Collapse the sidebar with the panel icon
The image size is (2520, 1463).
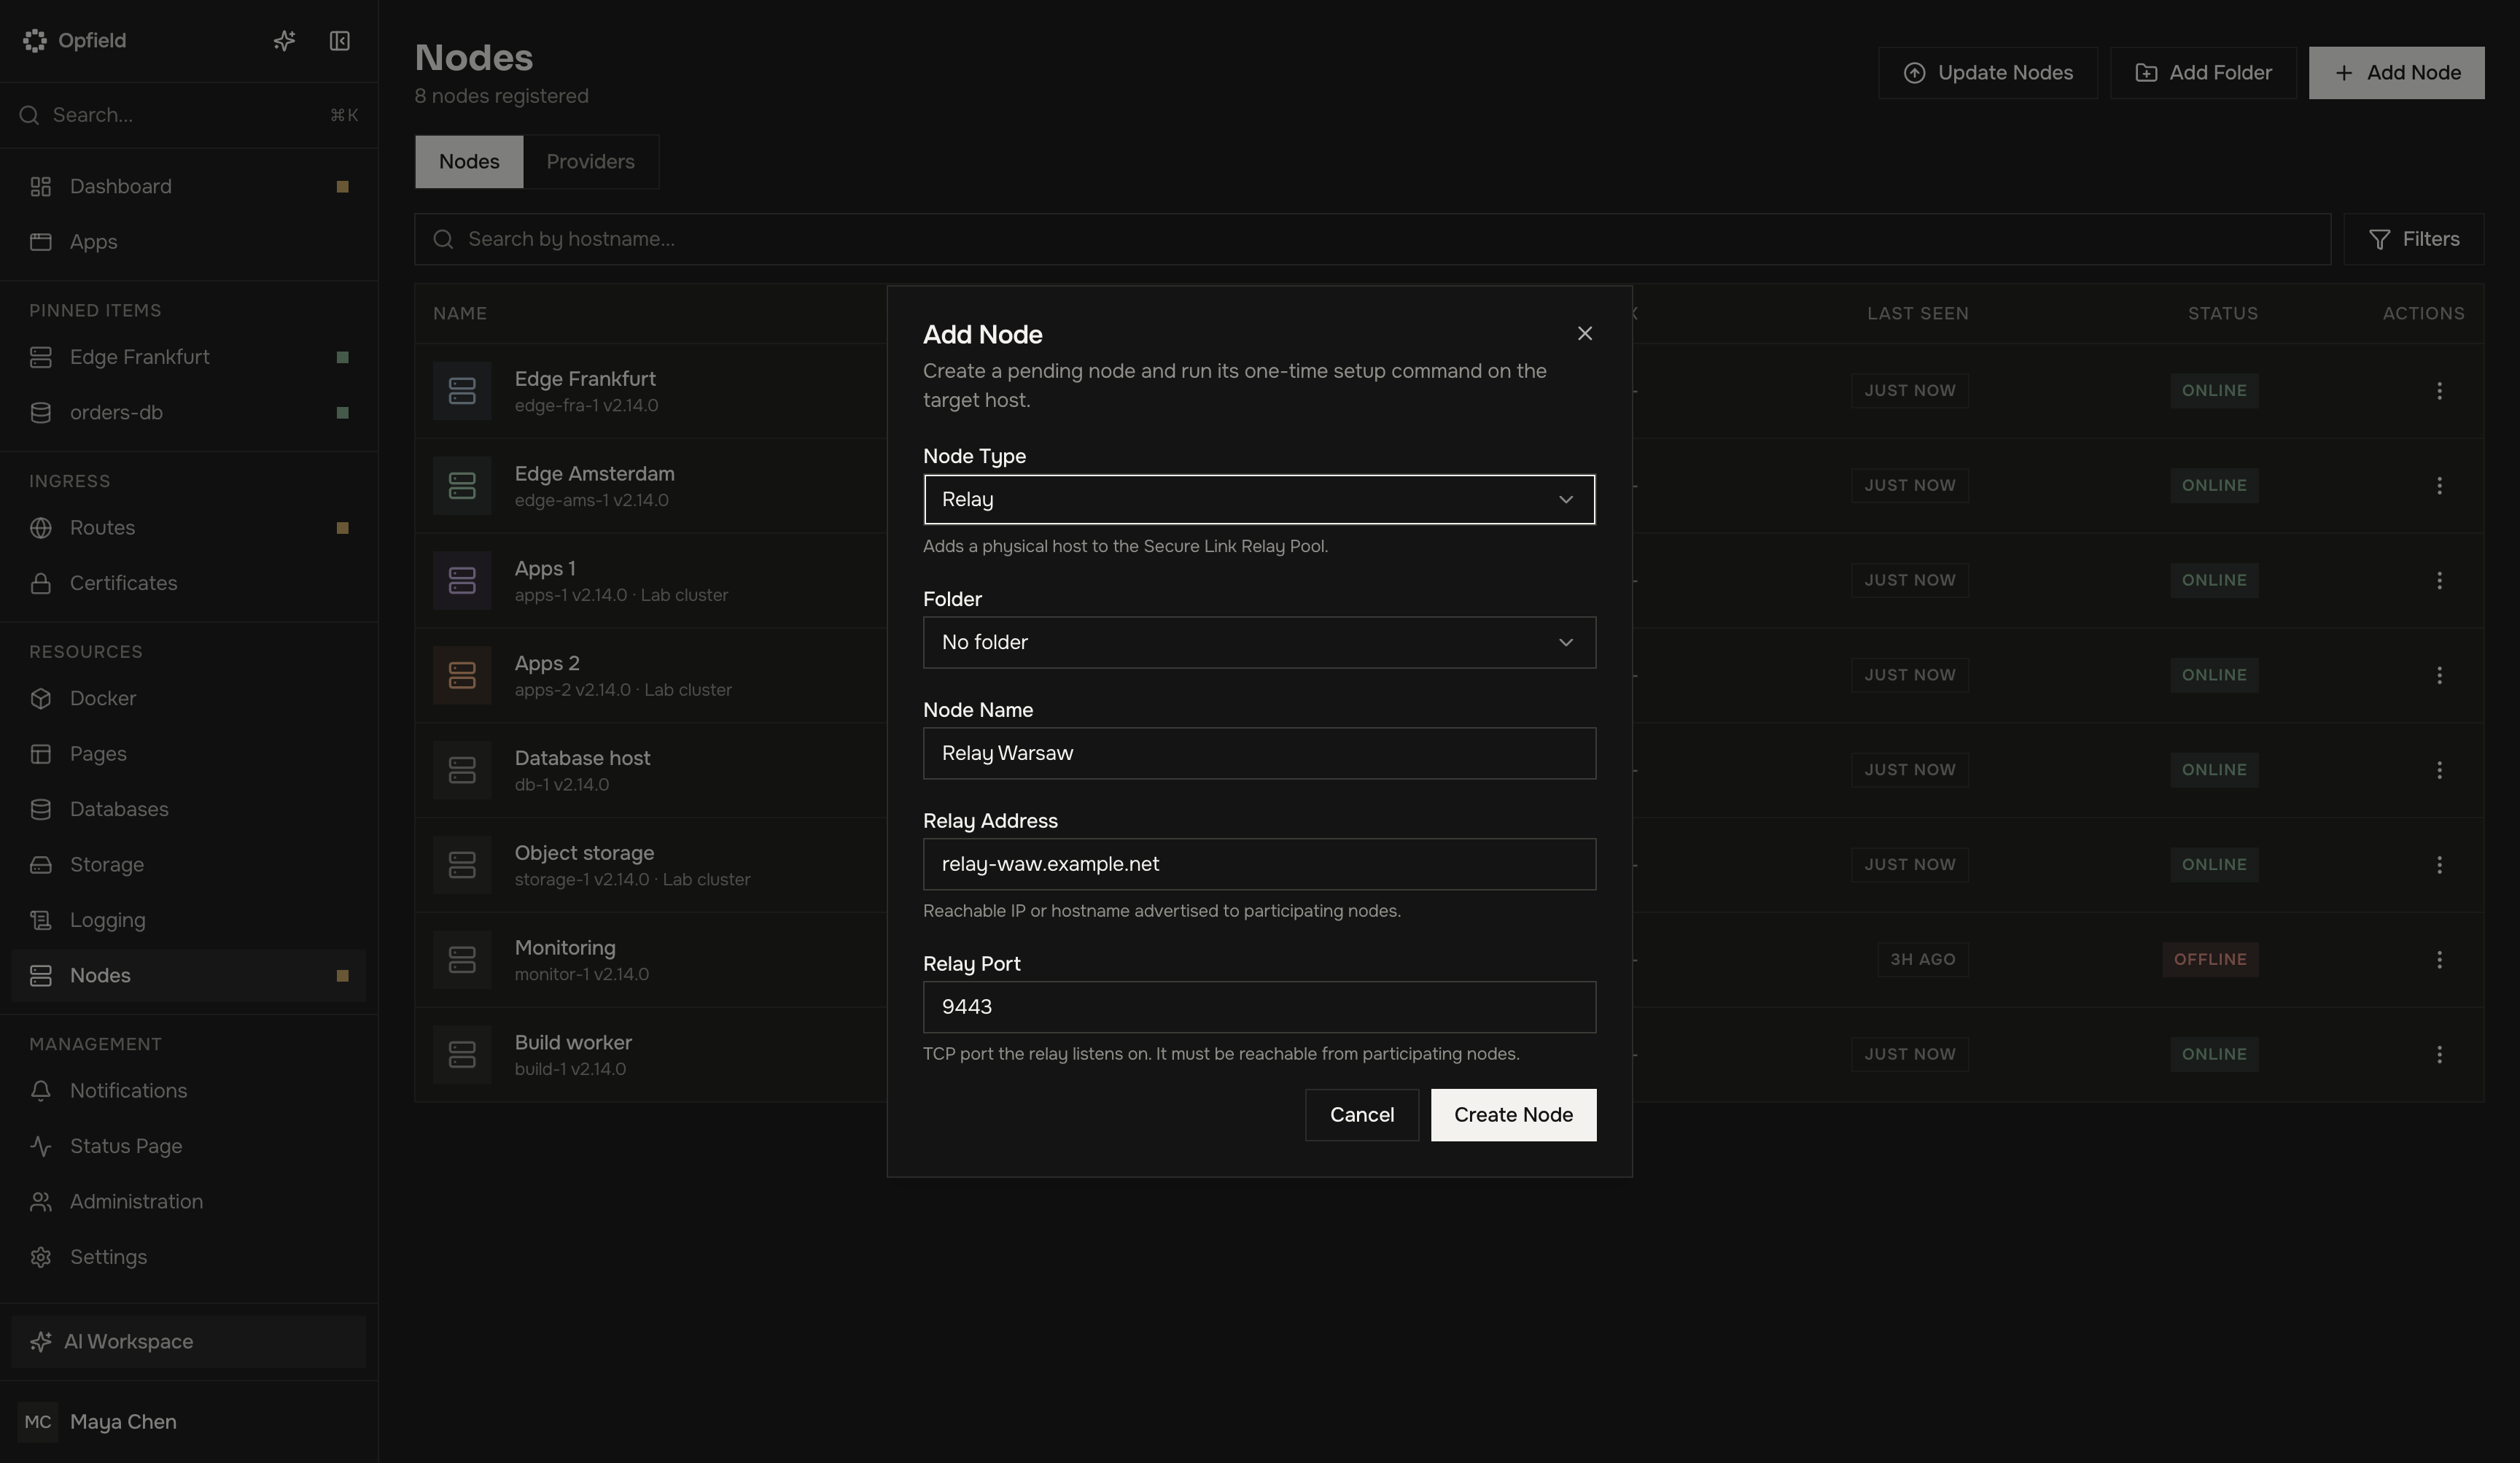(x=340, y=41)
